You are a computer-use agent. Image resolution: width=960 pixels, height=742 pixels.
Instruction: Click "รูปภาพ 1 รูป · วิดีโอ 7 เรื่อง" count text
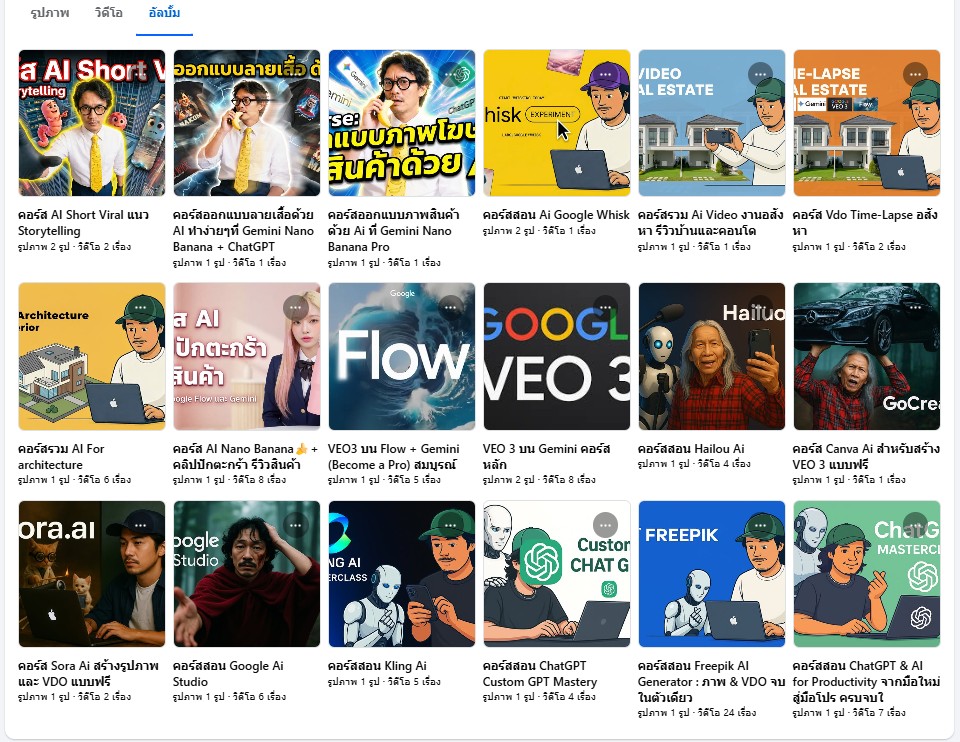point(849,713)
